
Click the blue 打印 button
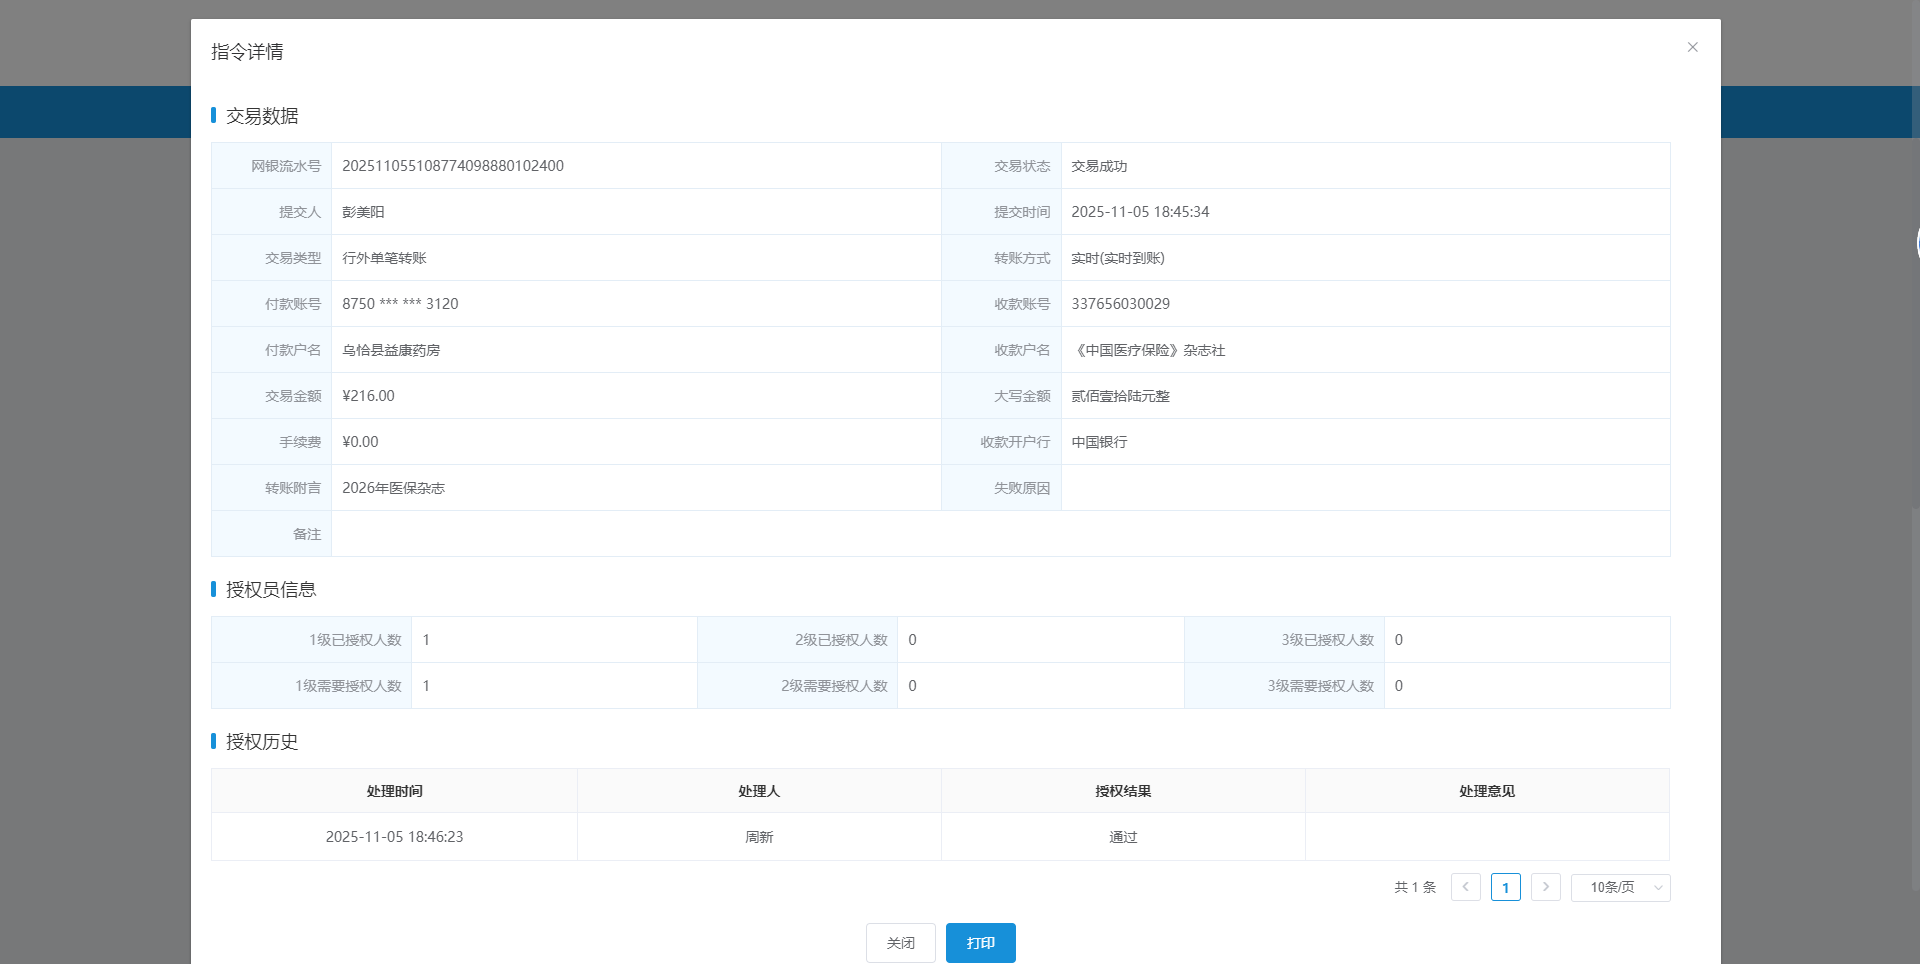pyautogui.click(x=980, y=943)
